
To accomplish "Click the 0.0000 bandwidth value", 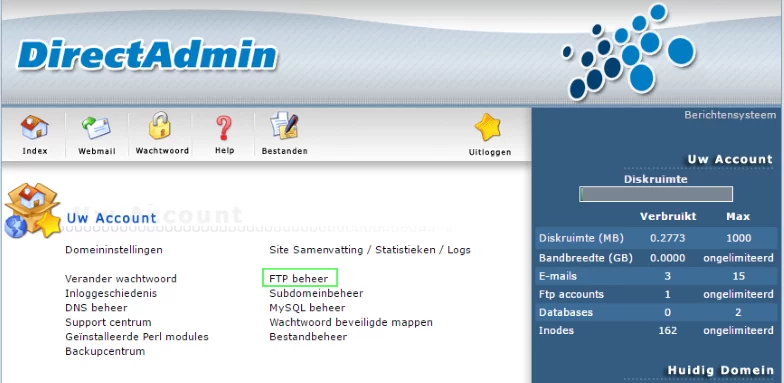I will coord(668,258).
